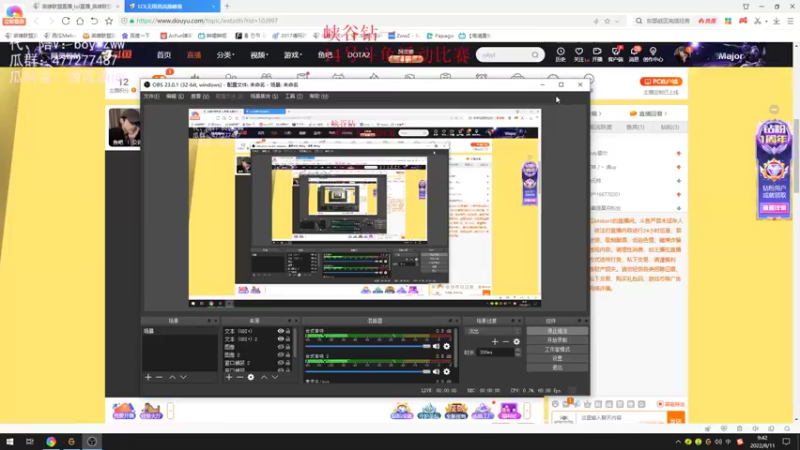Mute the first 台式音响 mixer channel
800x450 pixels.
436,346
